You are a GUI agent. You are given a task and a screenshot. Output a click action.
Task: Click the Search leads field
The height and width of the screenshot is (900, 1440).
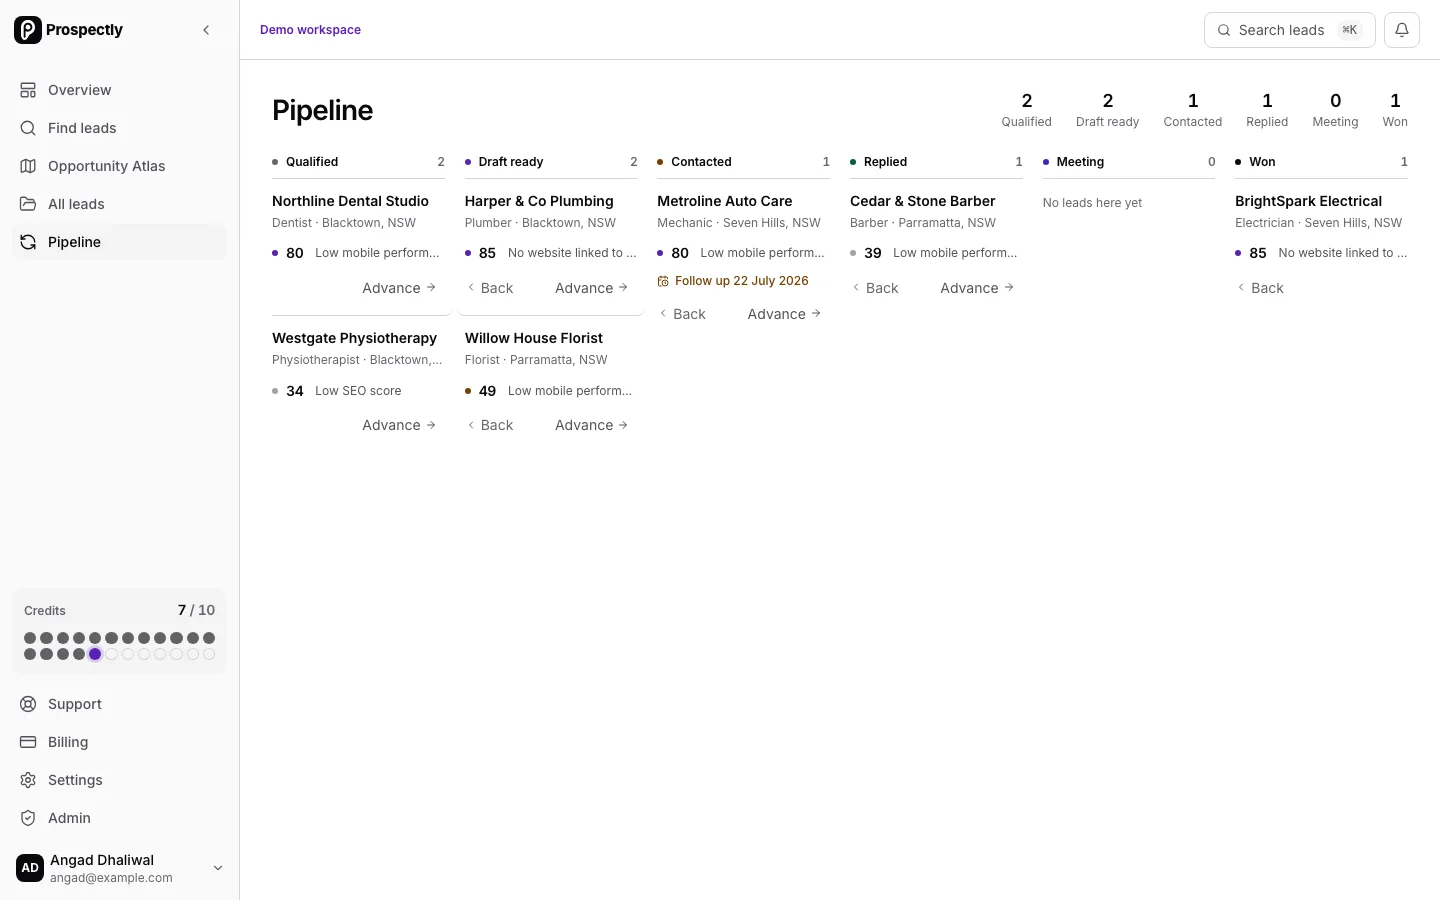pos(1290,30)
